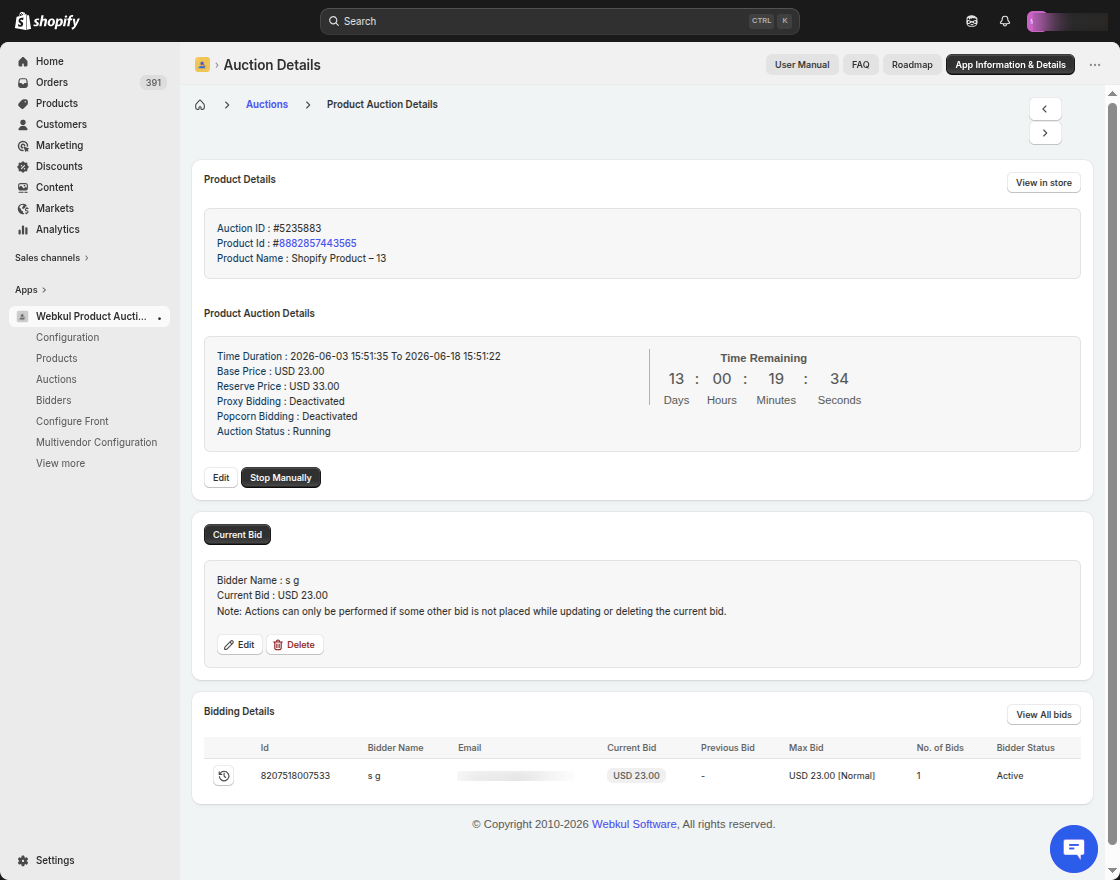Click the USD 23.00 current bid badge
This screenshot has width=1120, height=880.
[636, 776]
